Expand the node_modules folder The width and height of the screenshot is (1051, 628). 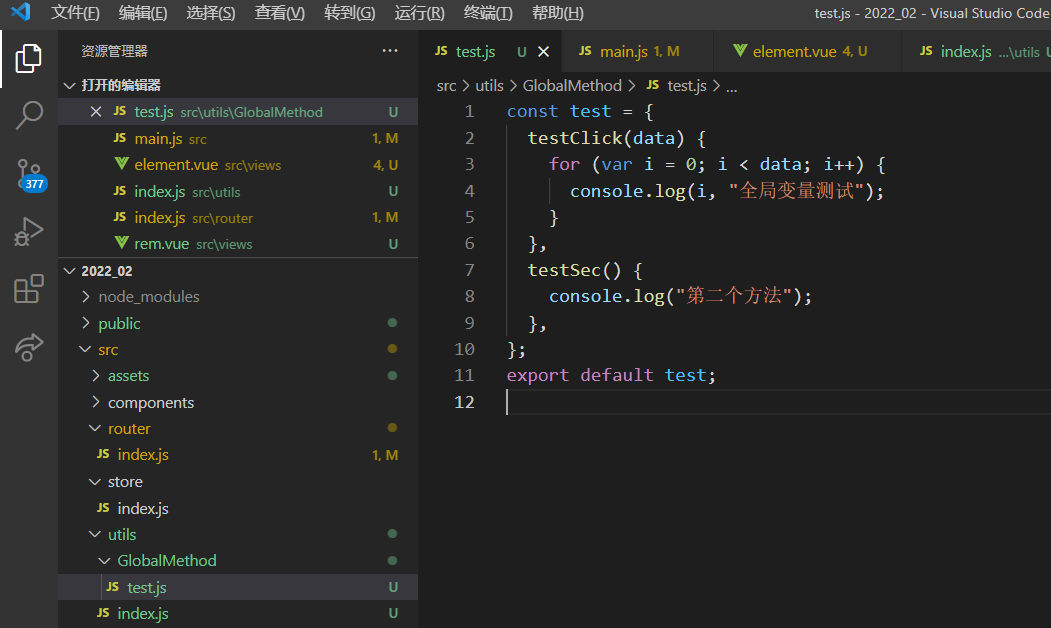click(x=148, y=297)
